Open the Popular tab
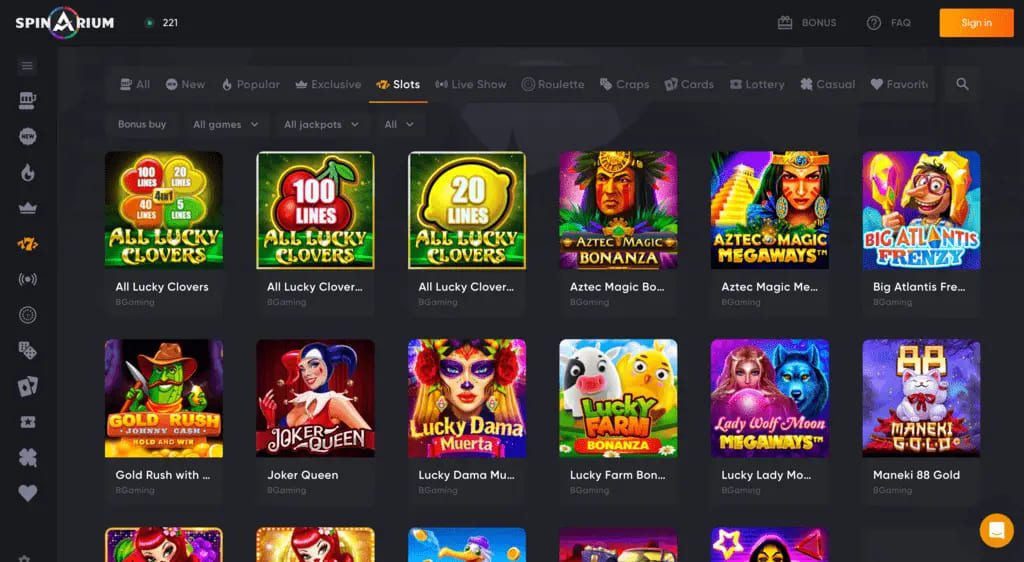1024x562 pixels. point(251,84)
